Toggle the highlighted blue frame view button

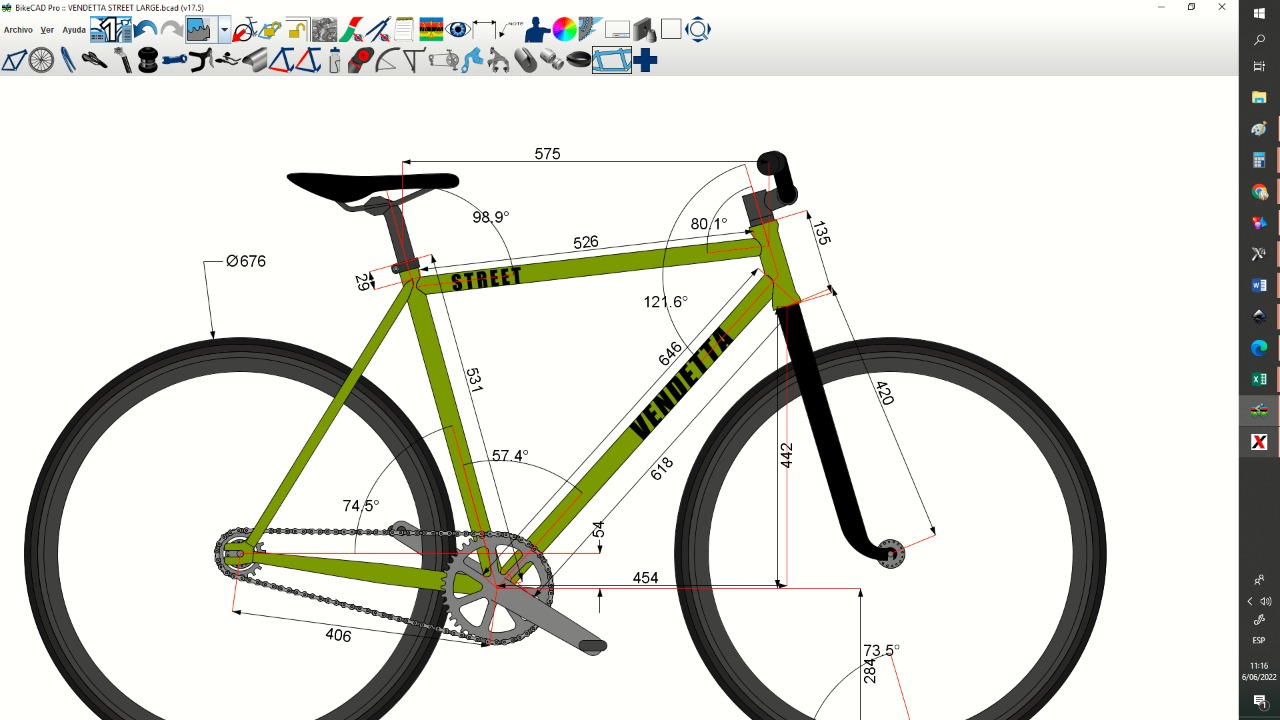612,61
